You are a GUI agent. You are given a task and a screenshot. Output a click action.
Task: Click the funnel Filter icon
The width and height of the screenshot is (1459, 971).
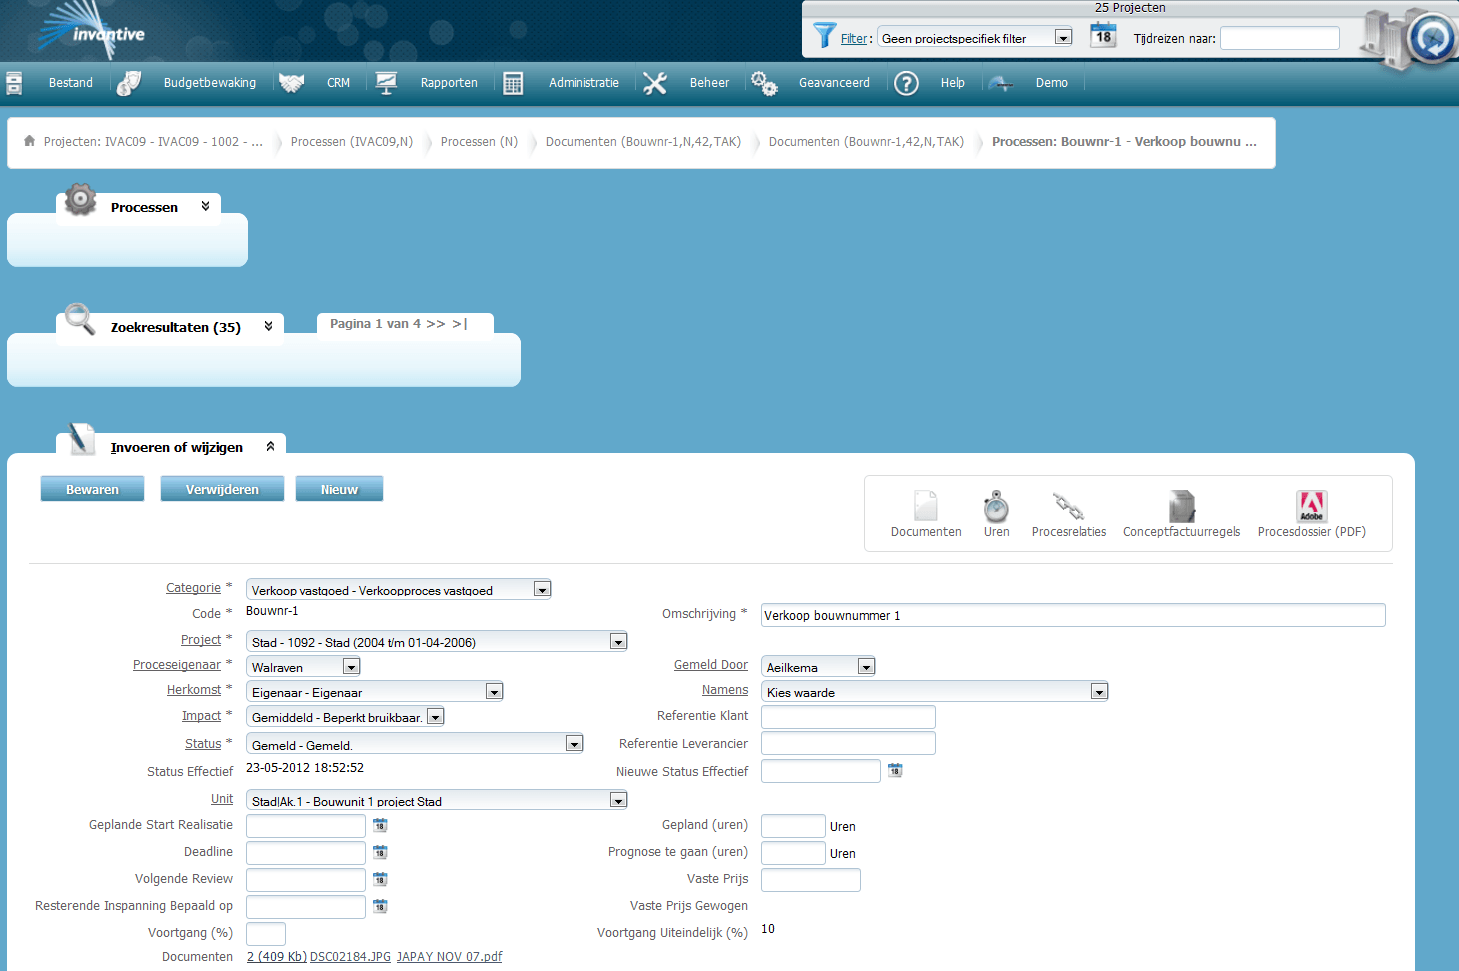click(824, 36)
